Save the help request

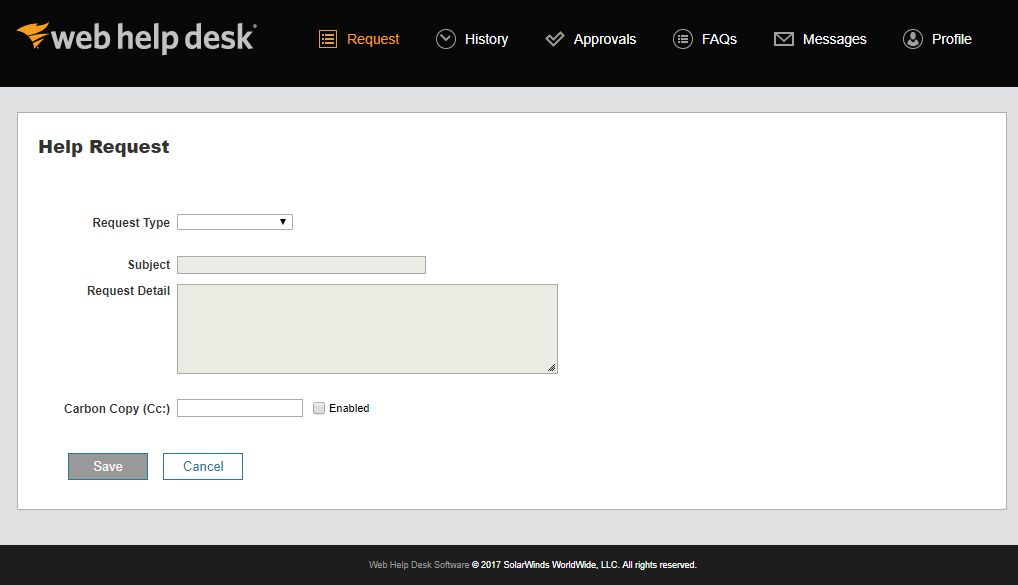tap(108, 466)
